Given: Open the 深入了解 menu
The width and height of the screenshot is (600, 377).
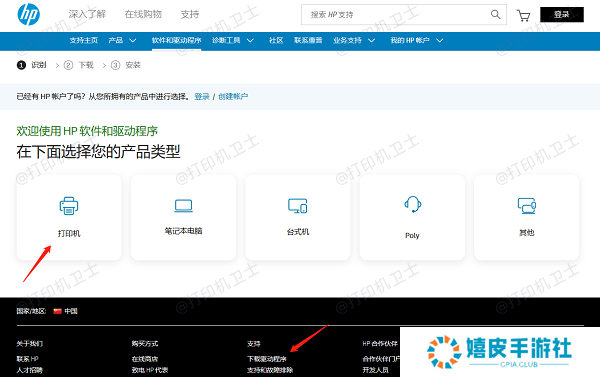Looking at the screenshot, I should click(87, 15).
